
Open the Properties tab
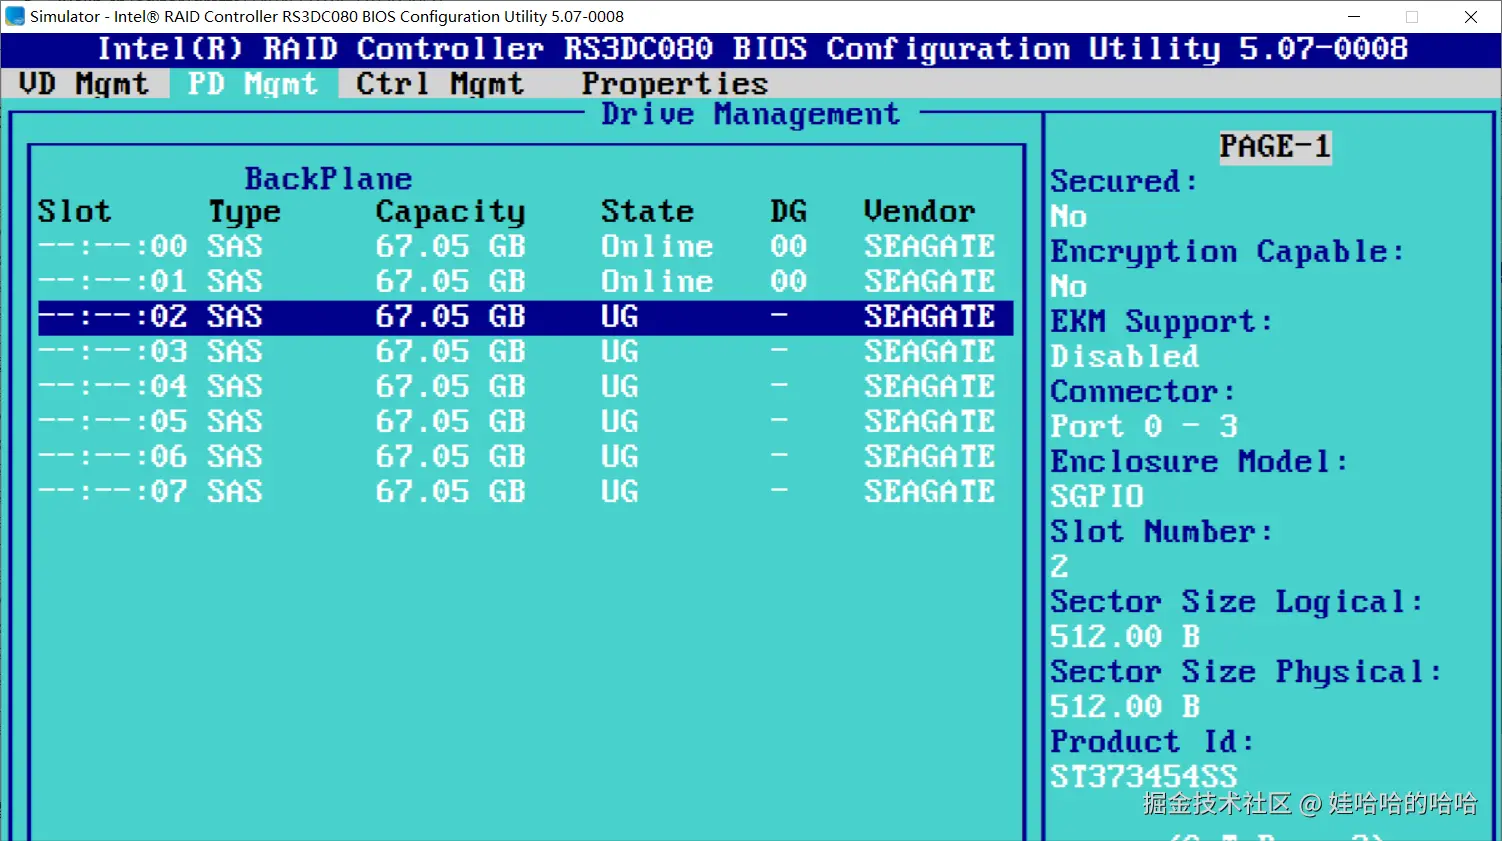675,84
